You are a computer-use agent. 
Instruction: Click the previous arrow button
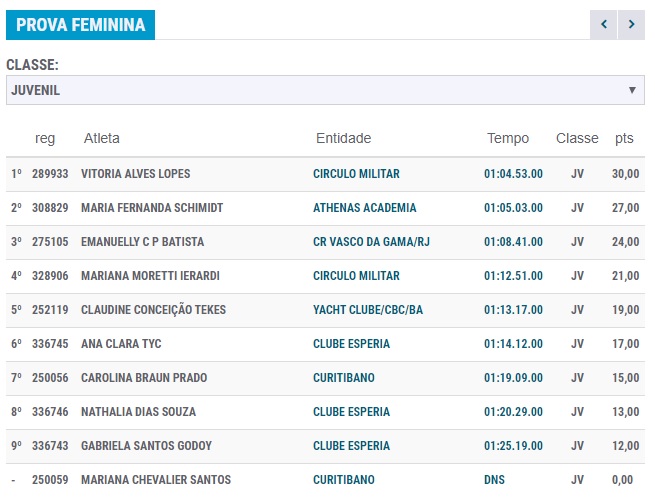coord(604,24)
